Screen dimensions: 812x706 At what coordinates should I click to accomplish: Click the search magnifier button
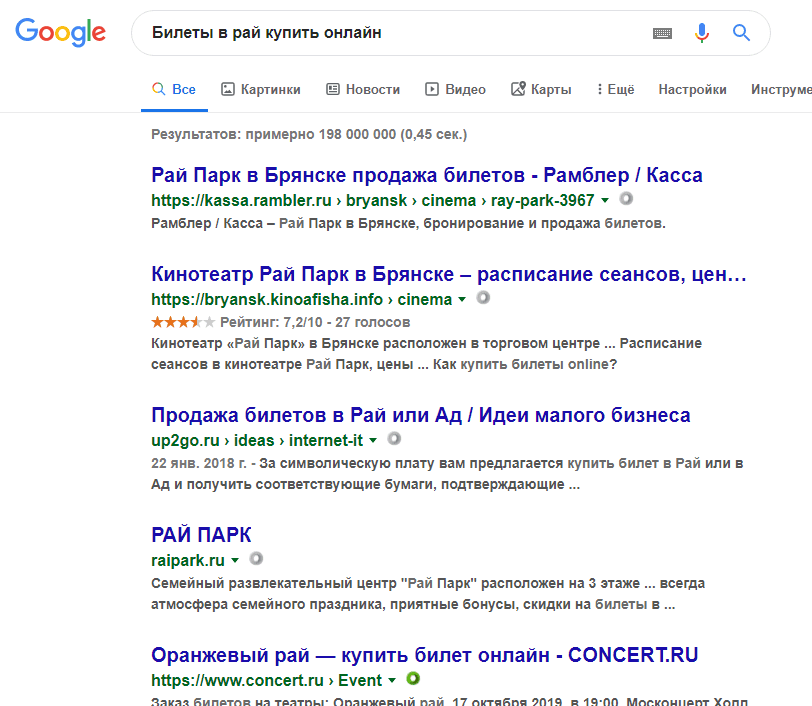point(741,33)
